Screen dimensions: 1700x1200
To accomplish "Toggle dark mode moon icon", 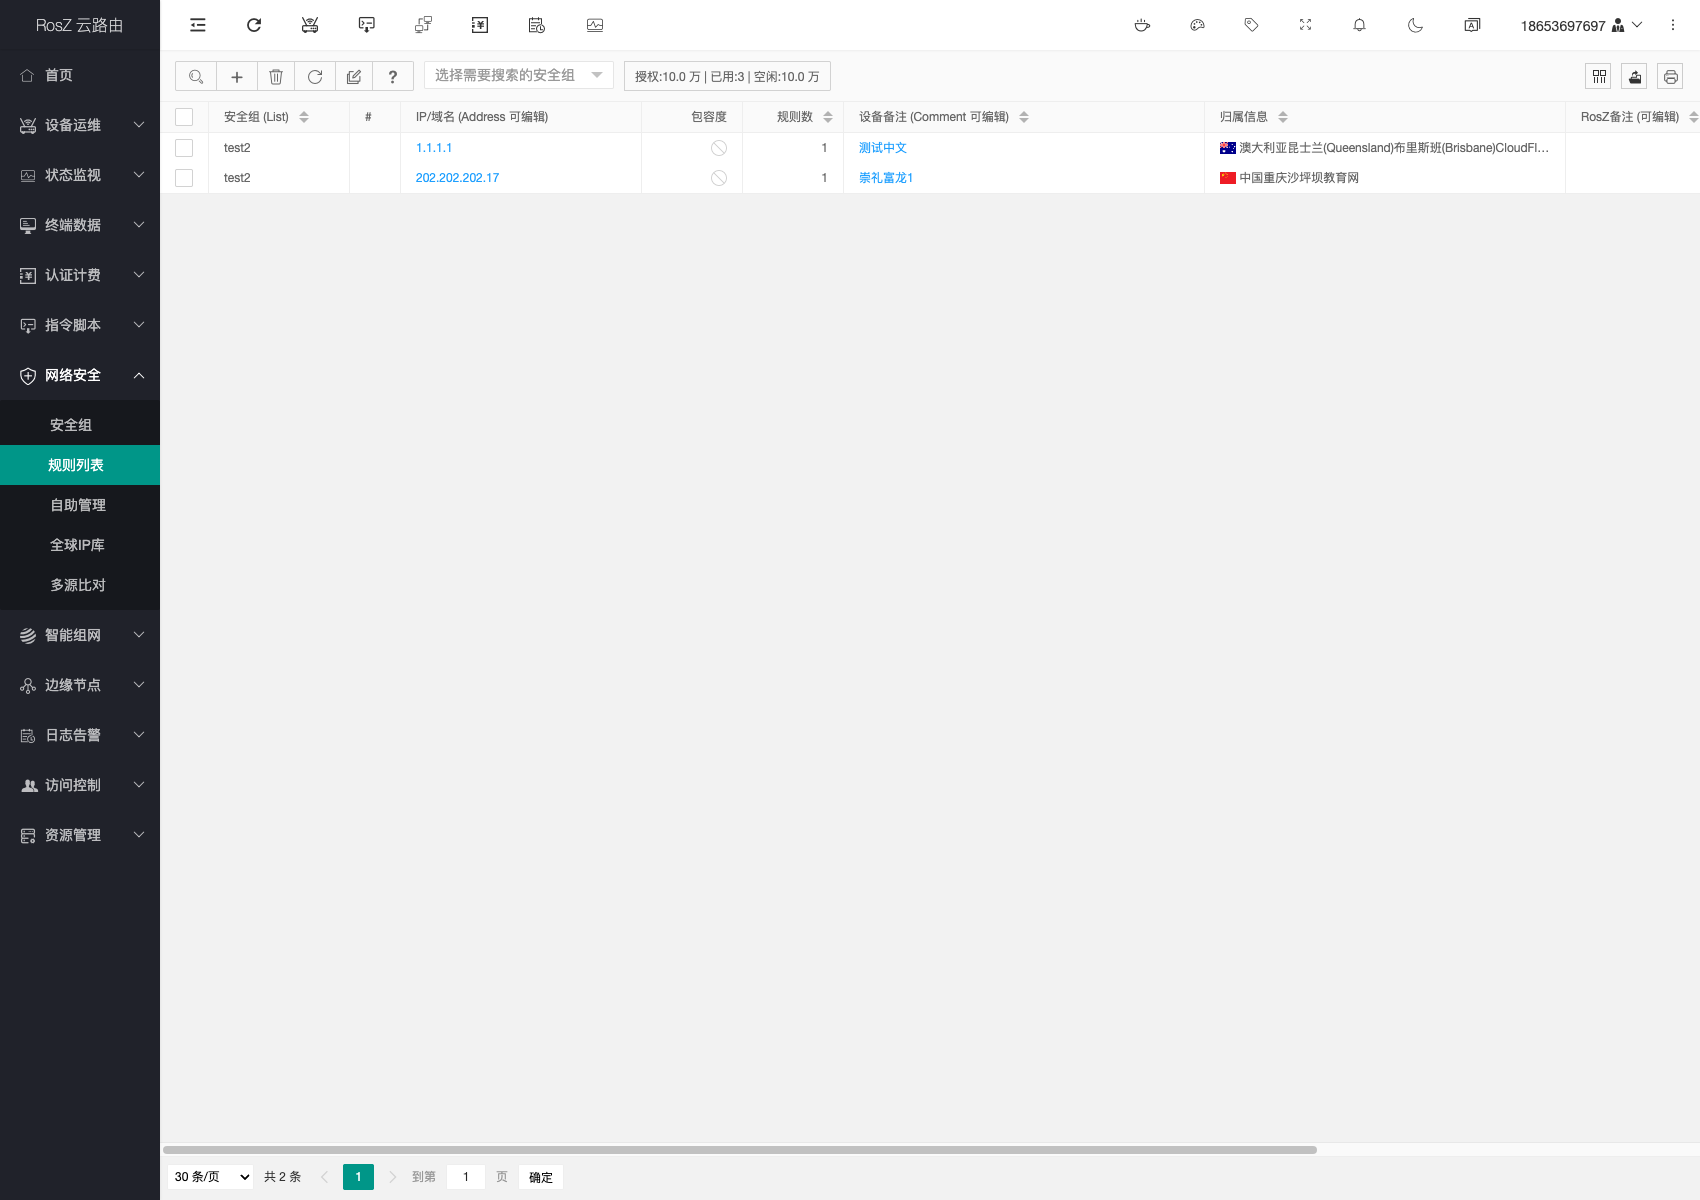I will pos(1415,25).
